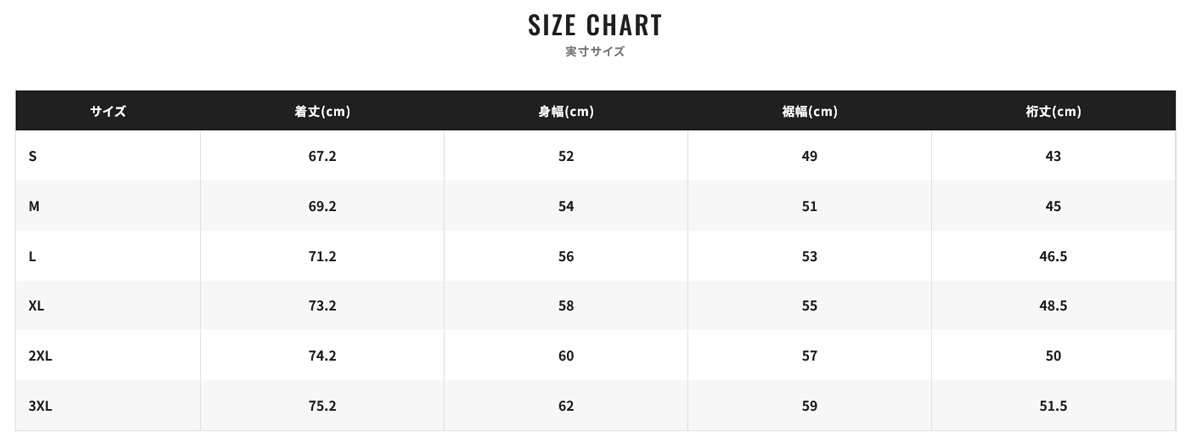Select the 着丈(cm) column header
The image size is (1200, 446).
tap(322, 111)
